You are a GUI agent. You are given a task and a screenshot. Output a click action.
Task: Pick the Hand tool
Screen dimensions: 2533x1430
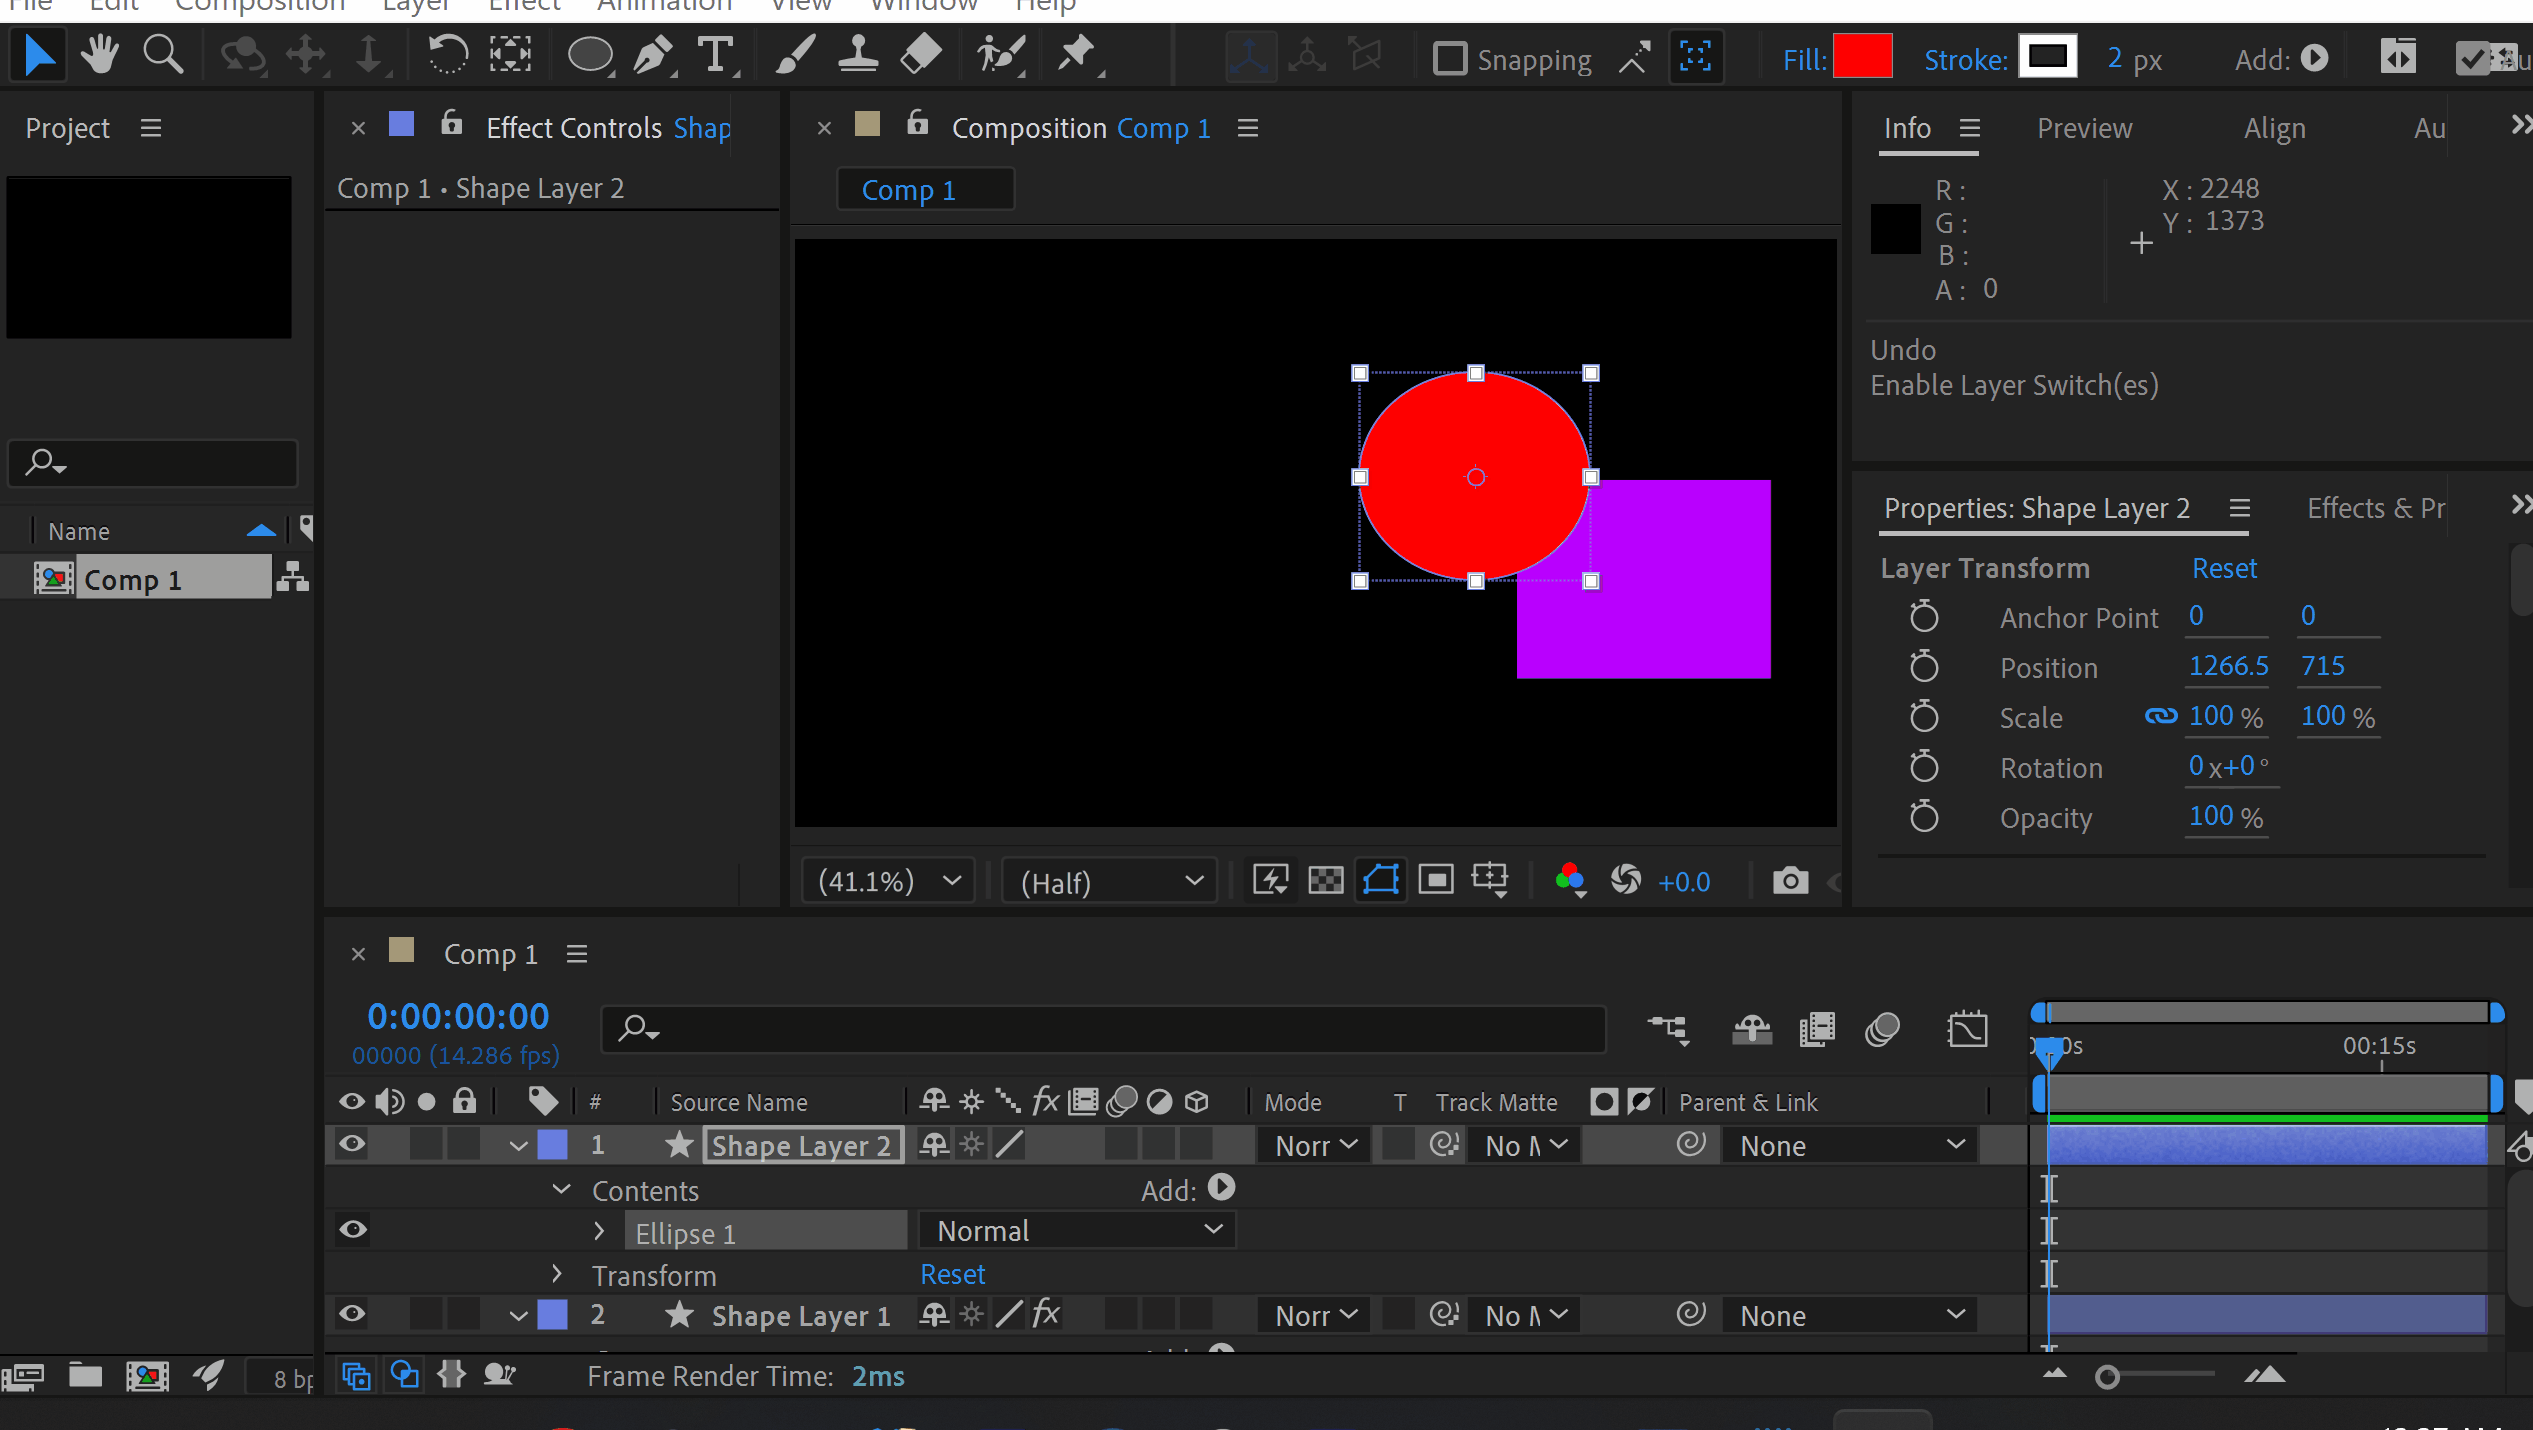click(100, 55)
